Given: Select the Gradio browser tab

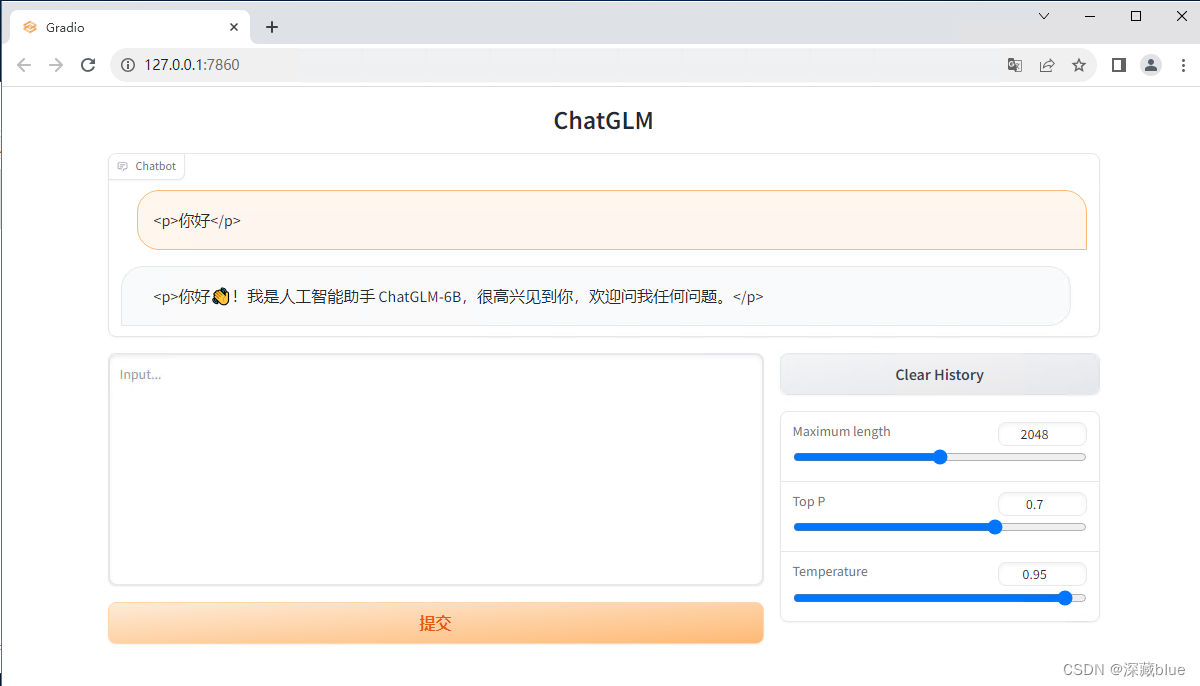Looking at the screenshot, I should point(130,27).
